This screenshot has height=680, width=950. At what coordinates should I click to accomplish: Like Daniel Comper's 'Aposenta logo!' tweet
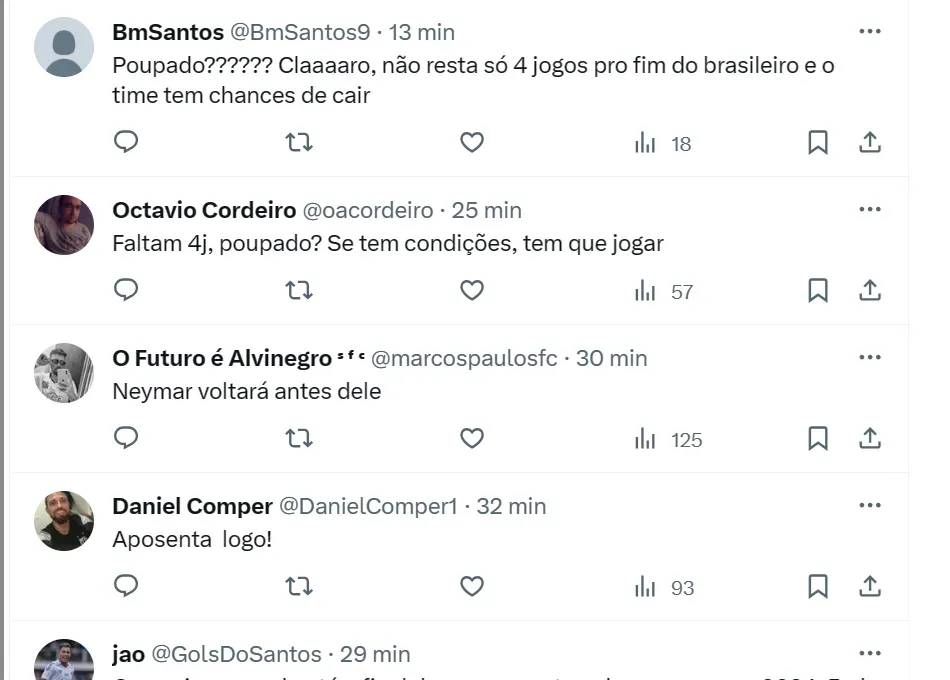pos(472,587)
